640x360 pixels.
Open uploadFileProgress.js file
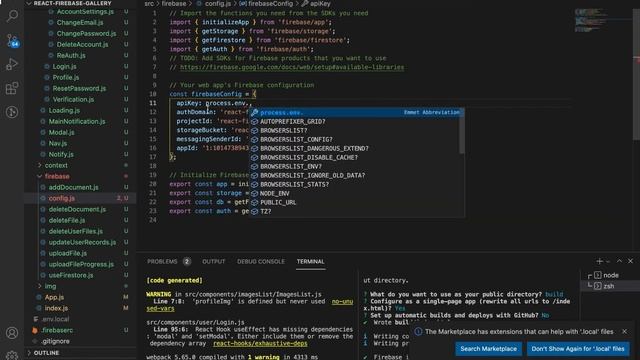(81, 264)
